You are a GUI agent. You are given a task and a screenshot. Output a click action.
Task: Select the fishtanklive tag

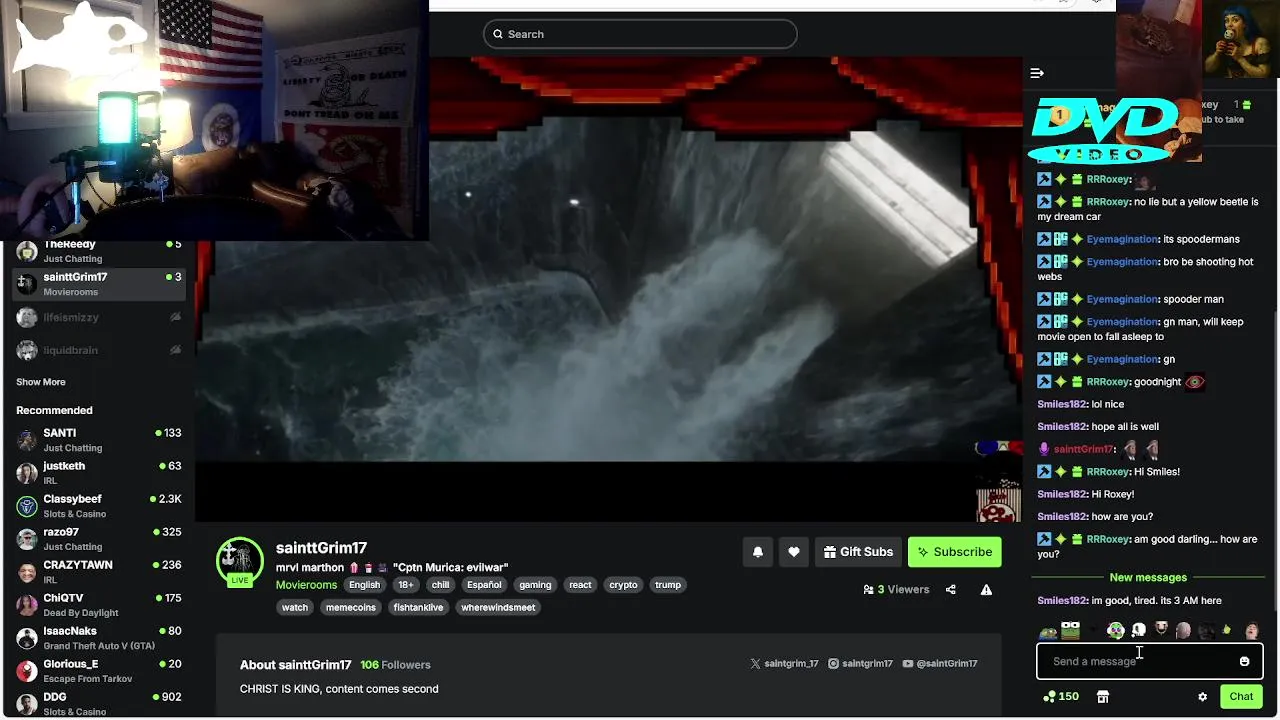(418, 607)
